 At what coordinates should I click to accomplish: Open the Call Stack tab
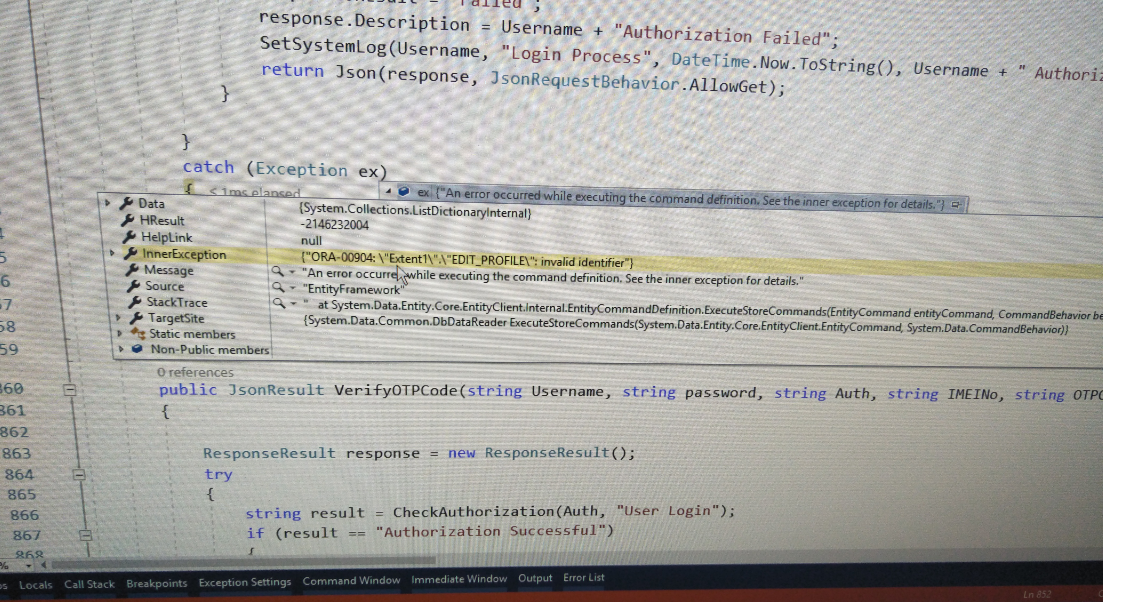pyautogui.click(x=89, y=584)
